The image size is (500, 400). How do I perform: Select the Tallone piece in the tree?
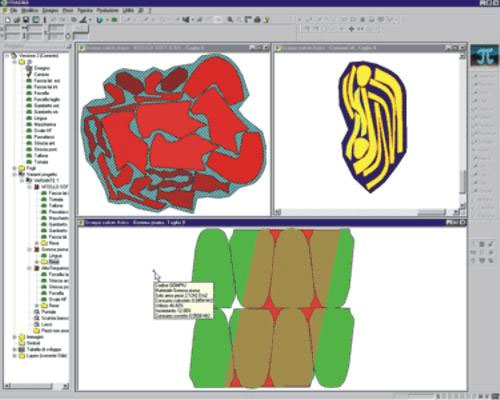(41, 156)
